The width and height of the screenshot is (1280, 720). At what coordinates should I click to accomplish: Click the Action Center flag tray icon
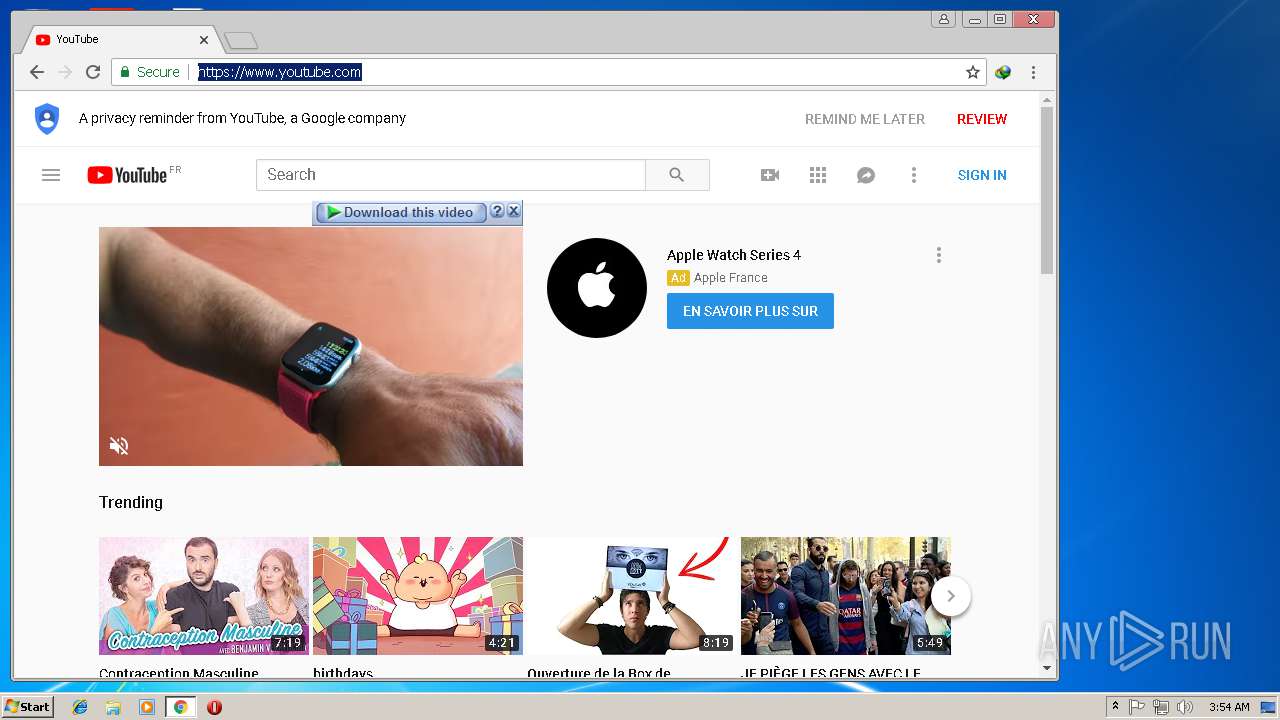[x=1137, y=707]
